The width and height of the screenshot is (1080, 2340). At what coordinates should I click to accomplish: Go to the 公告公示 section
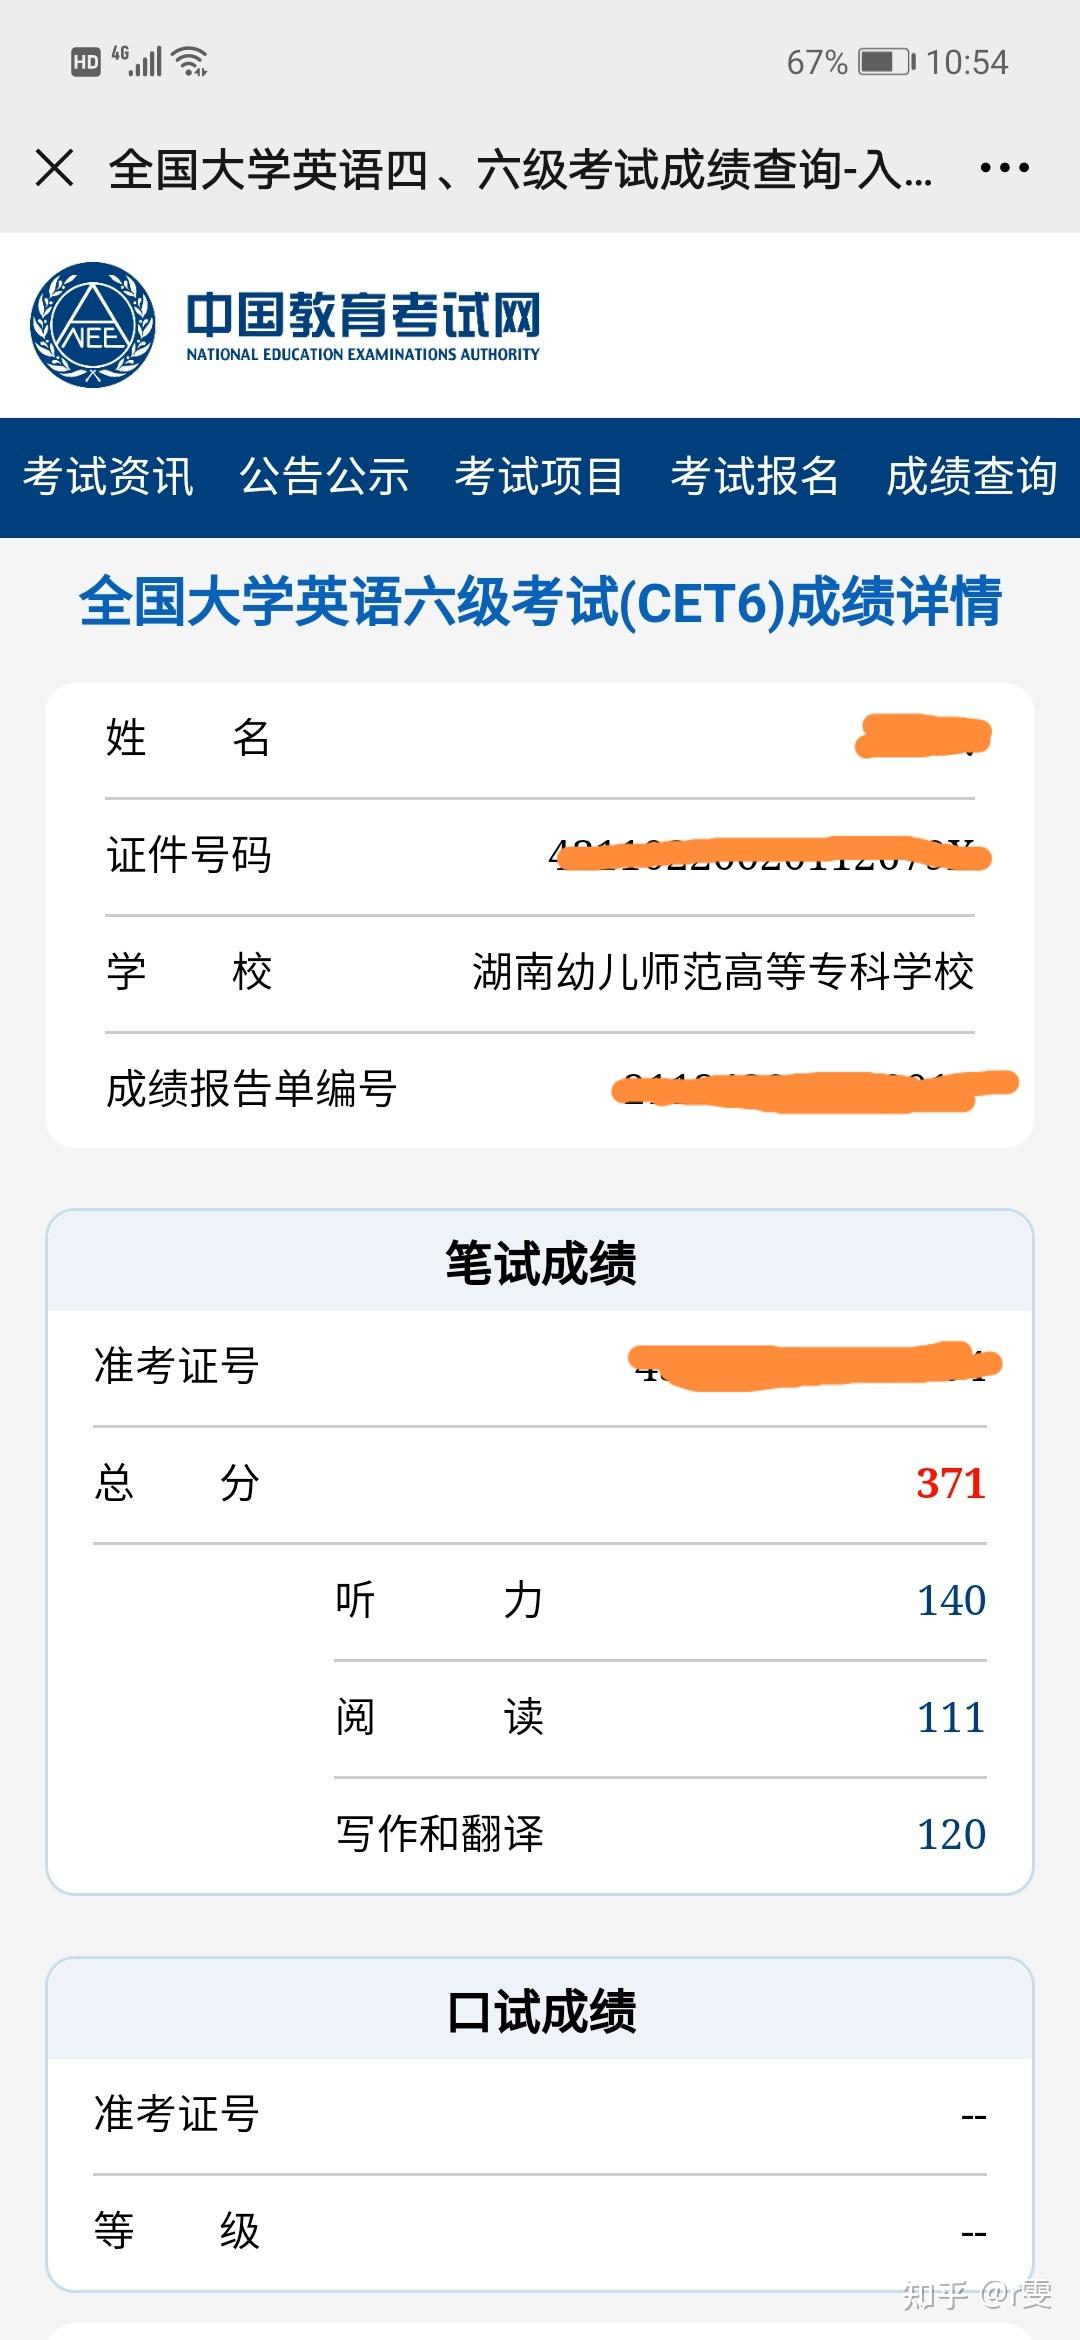tap(324, 477)
